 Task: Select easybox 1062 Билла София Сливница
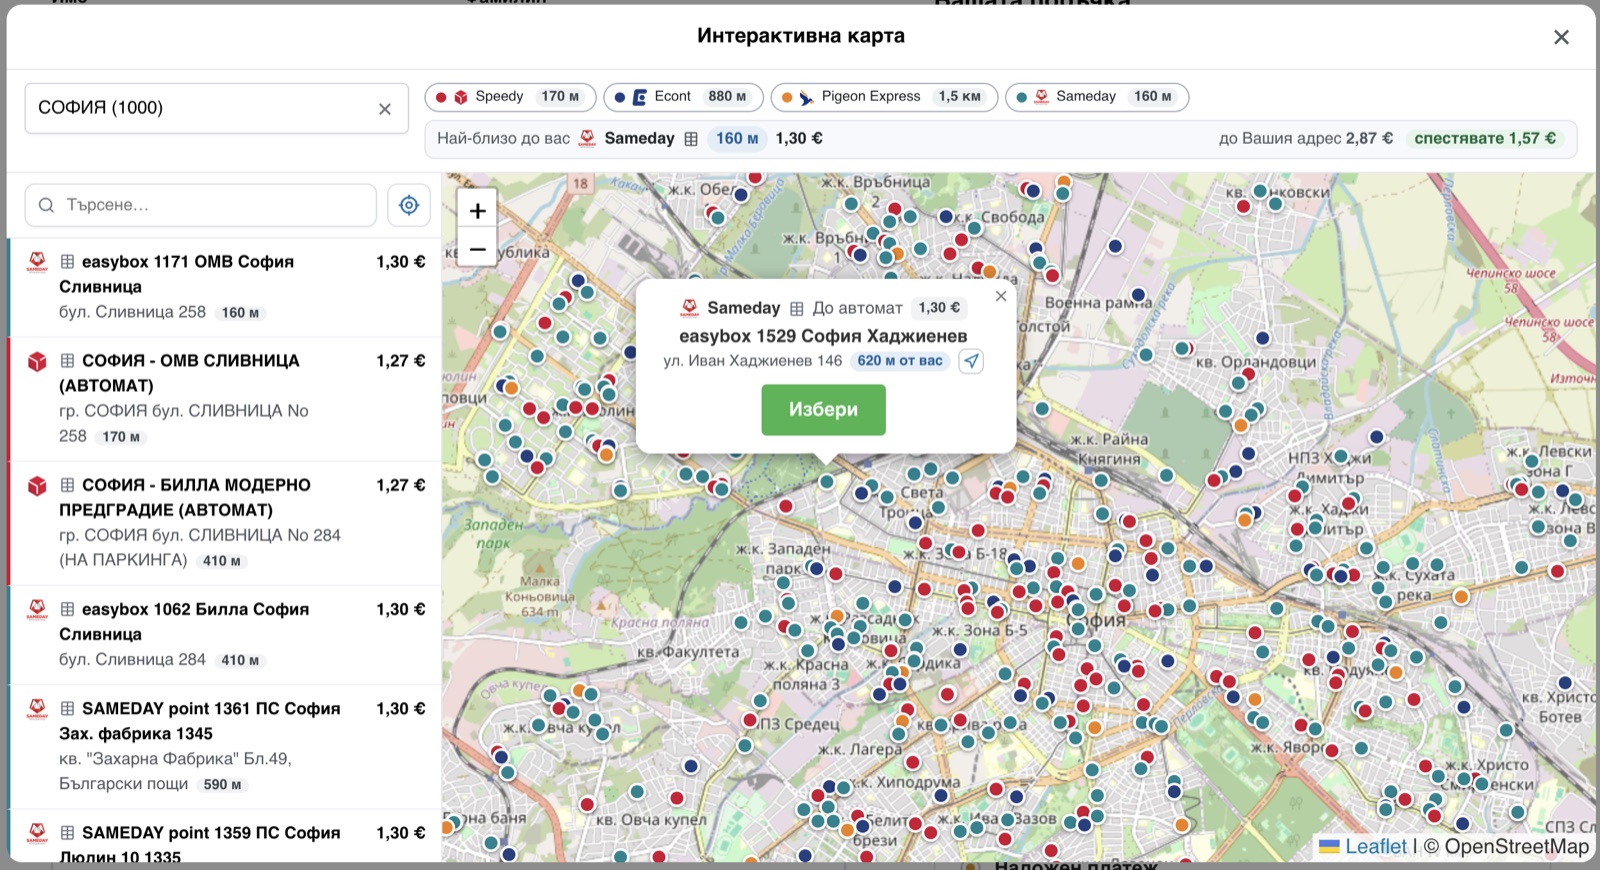click(x=225, y=635)
